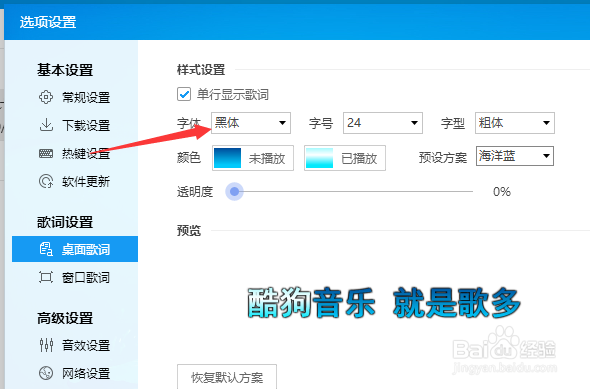Click the 歌词设置 section heading

[x=65, y=222]
